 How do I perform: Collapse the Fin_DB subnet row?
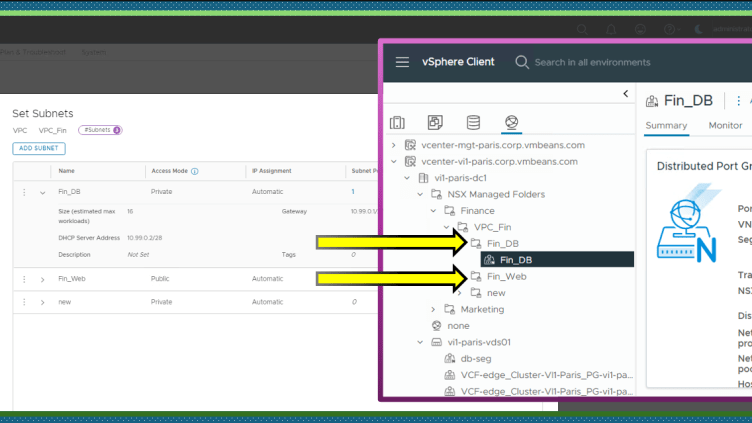point(43,192)
